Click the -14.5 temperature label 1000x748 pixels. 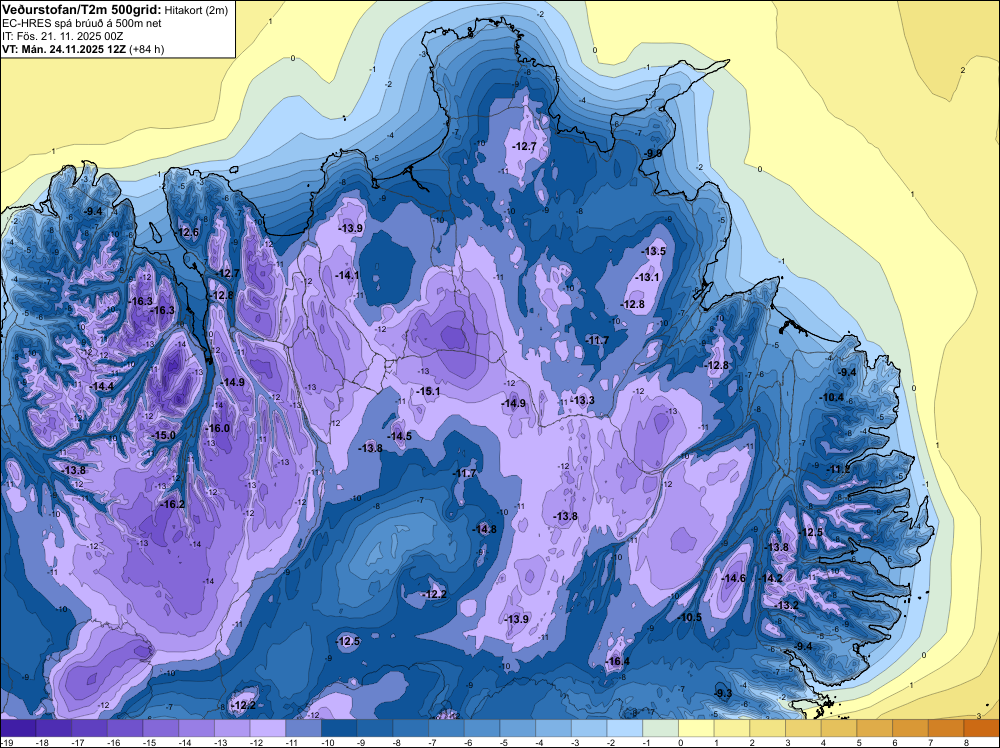point(399,436)
